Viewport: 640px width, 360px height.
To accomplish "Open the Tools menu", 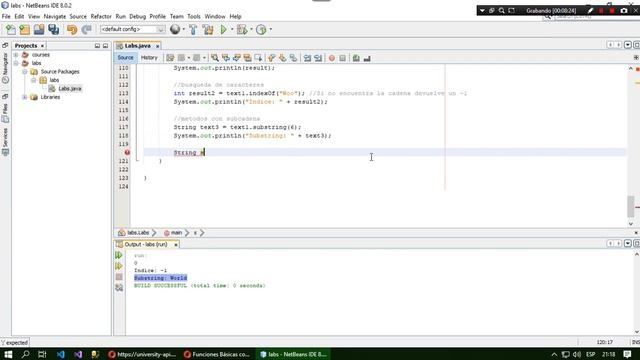I will tap(194, 16).
